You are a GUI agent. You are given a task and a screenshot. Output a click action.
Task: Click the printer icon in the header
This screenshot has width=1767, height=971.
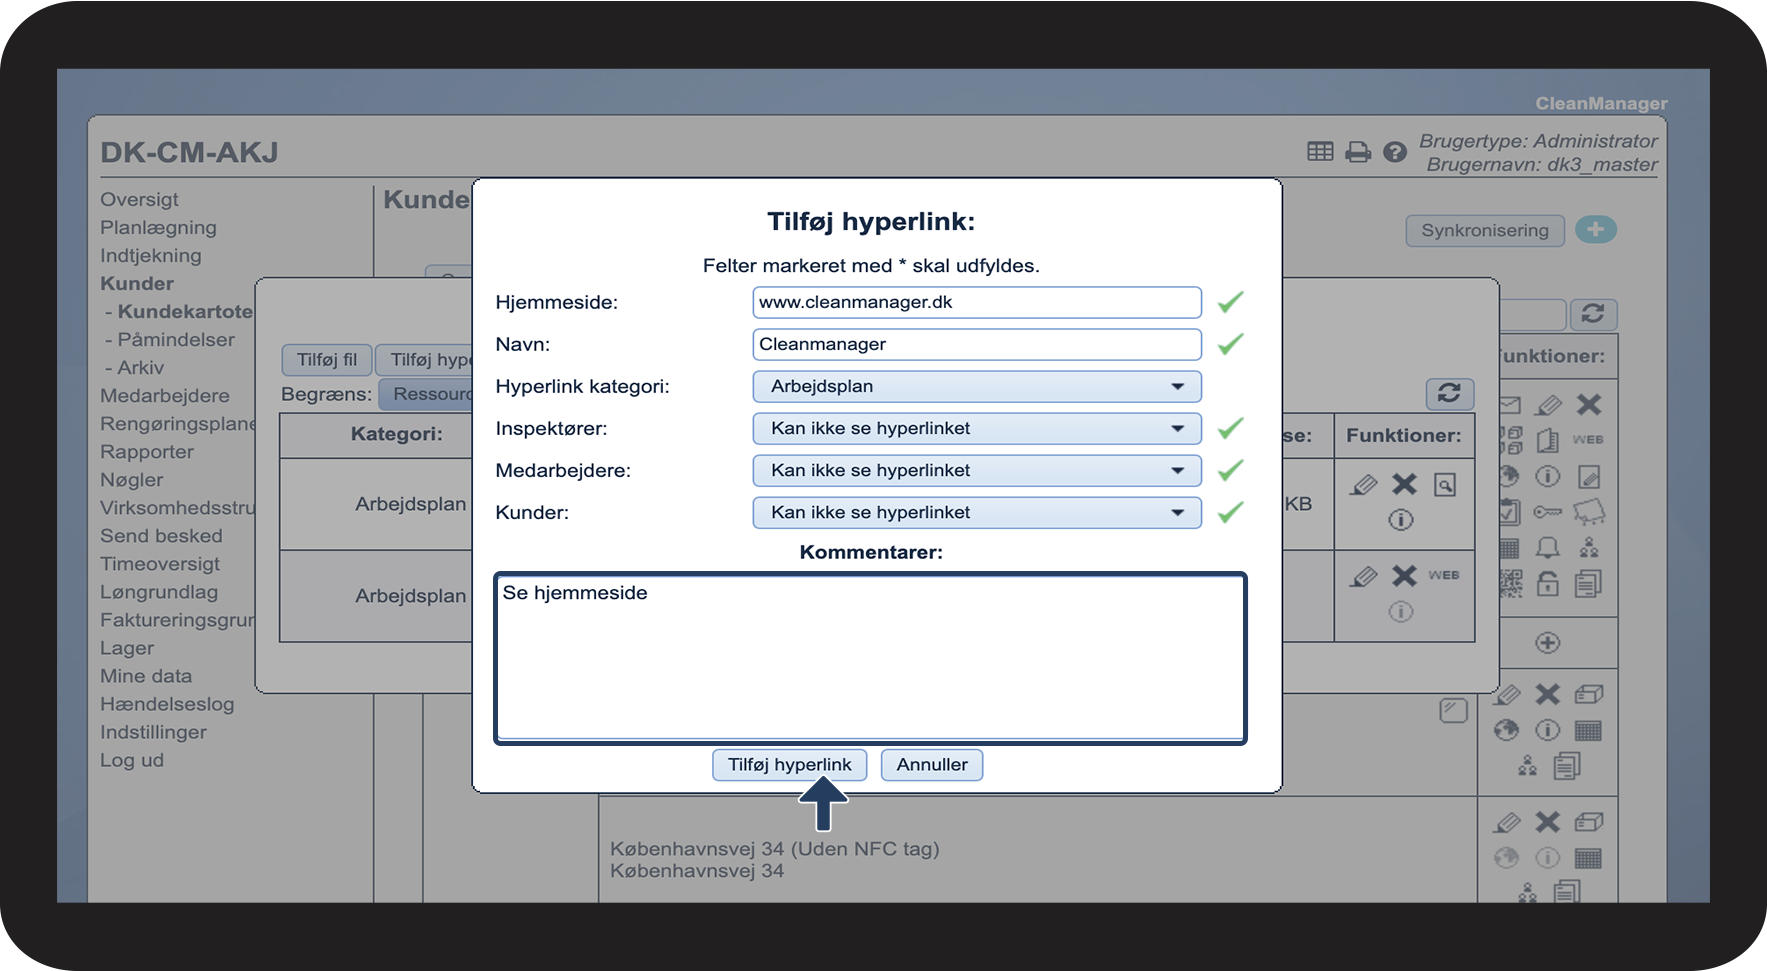click(x=1358, y=152)
